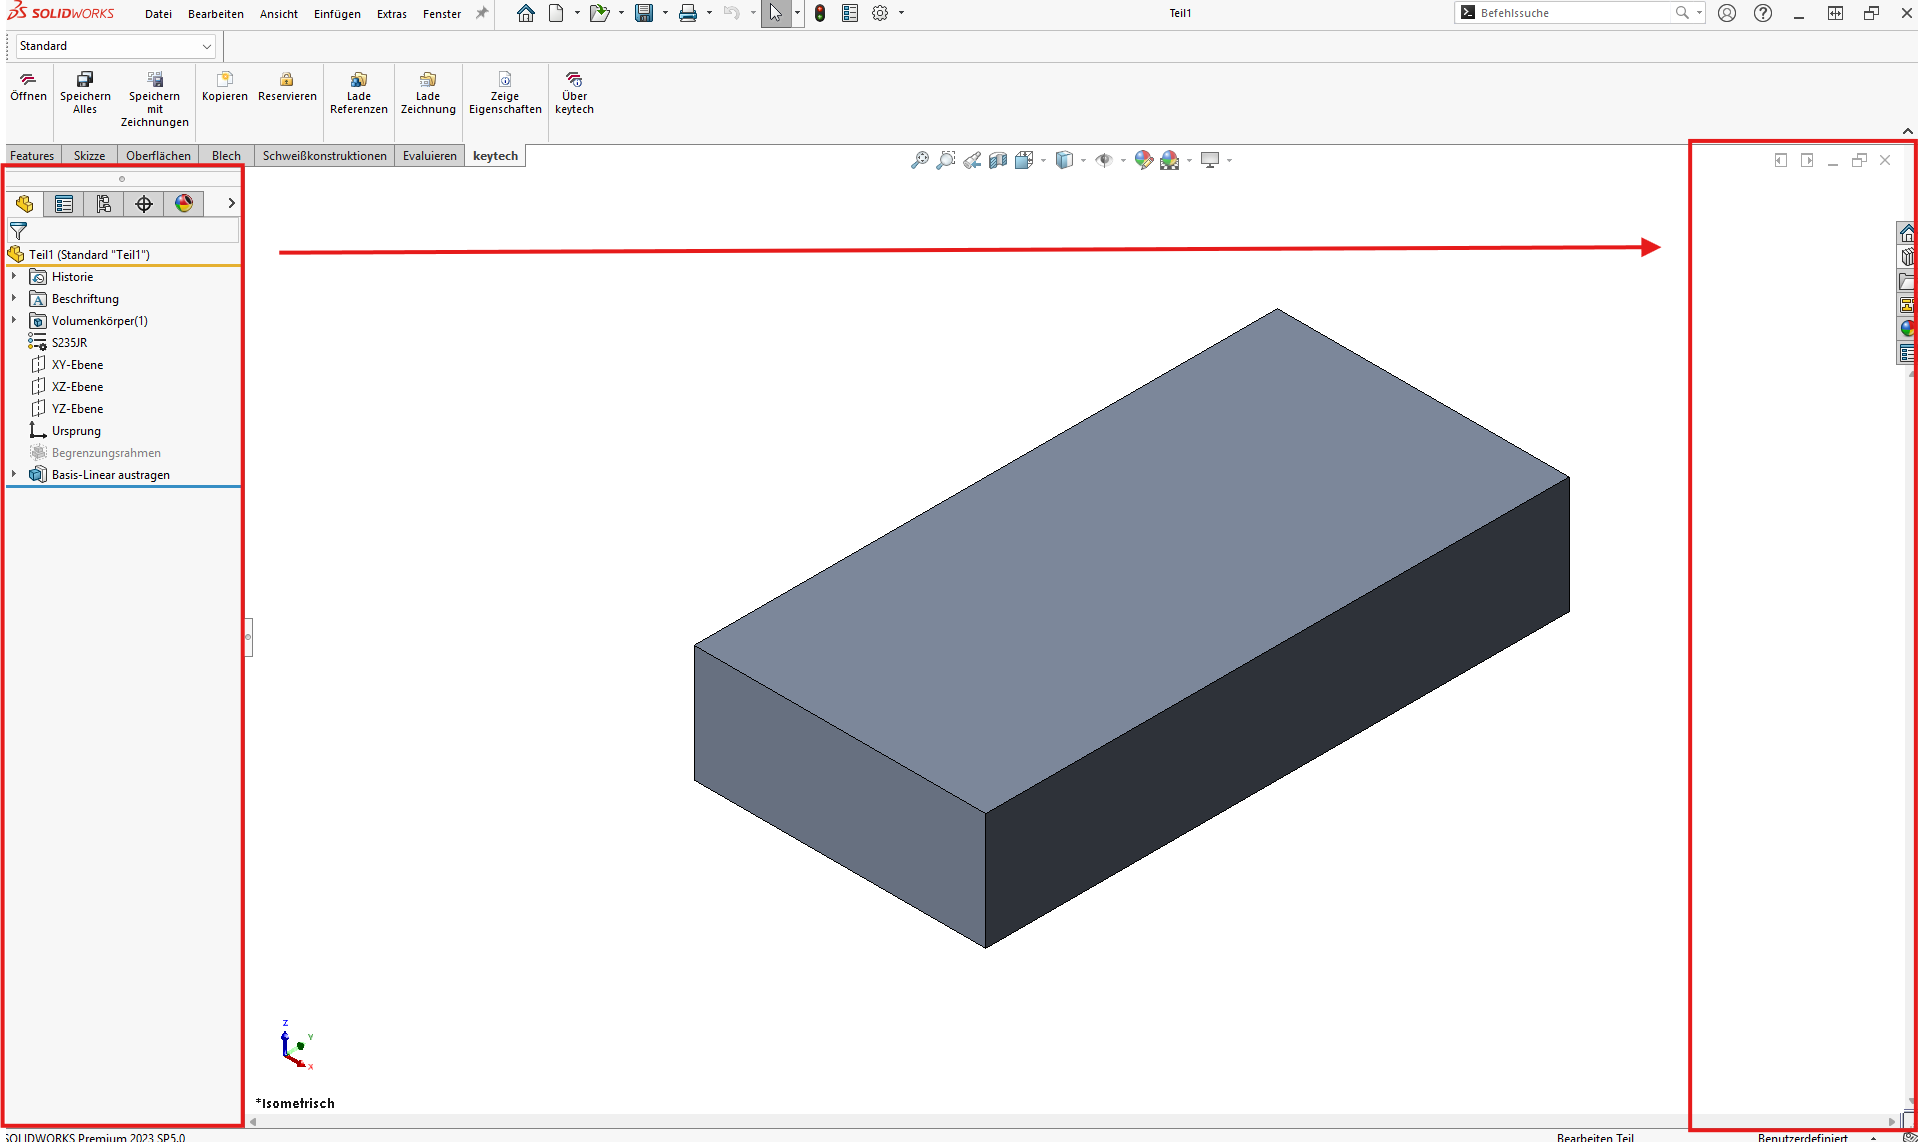Switch to the Schweißkonstruktionen tab
Image resolution: width=1919 pixels, height=1142 pixels.
tap(324, 156)
